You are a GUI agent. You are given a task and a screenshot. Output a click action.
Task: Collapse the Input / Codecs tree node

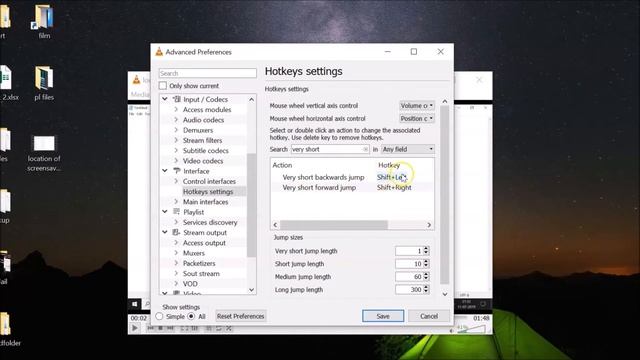coord(165,99)
